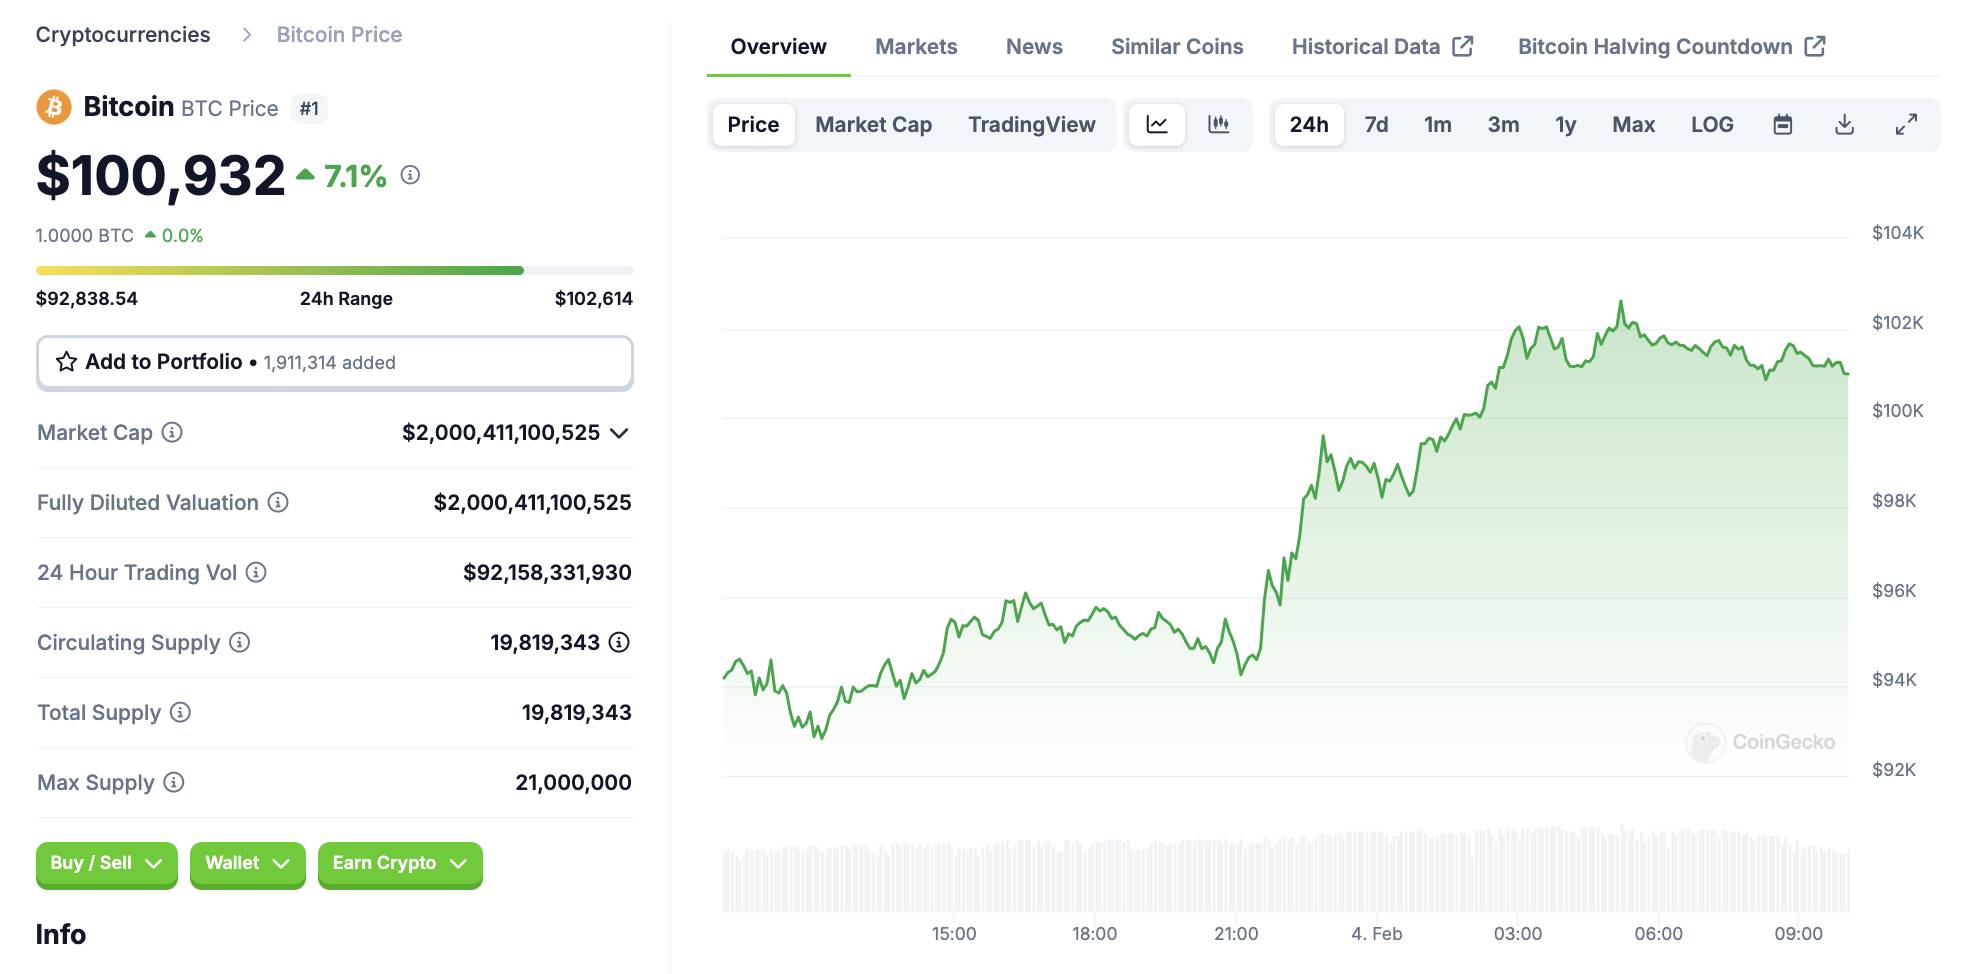Click the #1 rank badge
This screenshot has width=1976, height=974.
click(x=309, y=108)
